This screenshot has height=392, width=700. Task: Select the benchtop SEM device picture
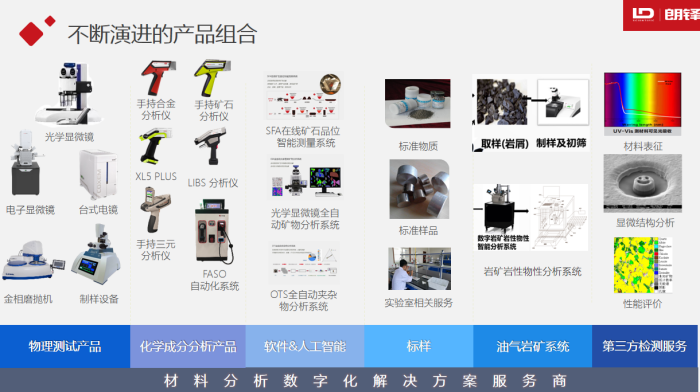(x=98, y=175)
